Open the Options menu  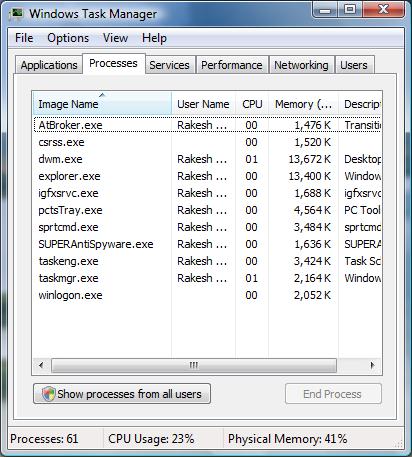(x=68, y=38)
